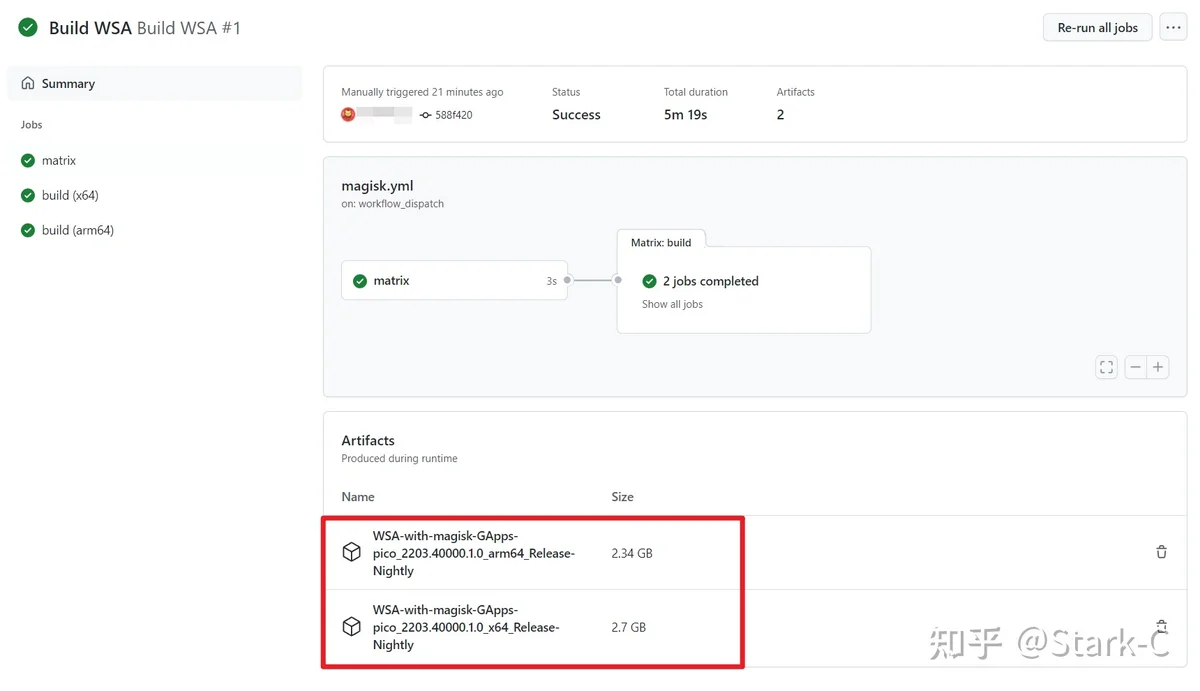Click the 5m 19s total duration
The width and height of the screenshot is (1200, 691).
[x=685, y=115]
